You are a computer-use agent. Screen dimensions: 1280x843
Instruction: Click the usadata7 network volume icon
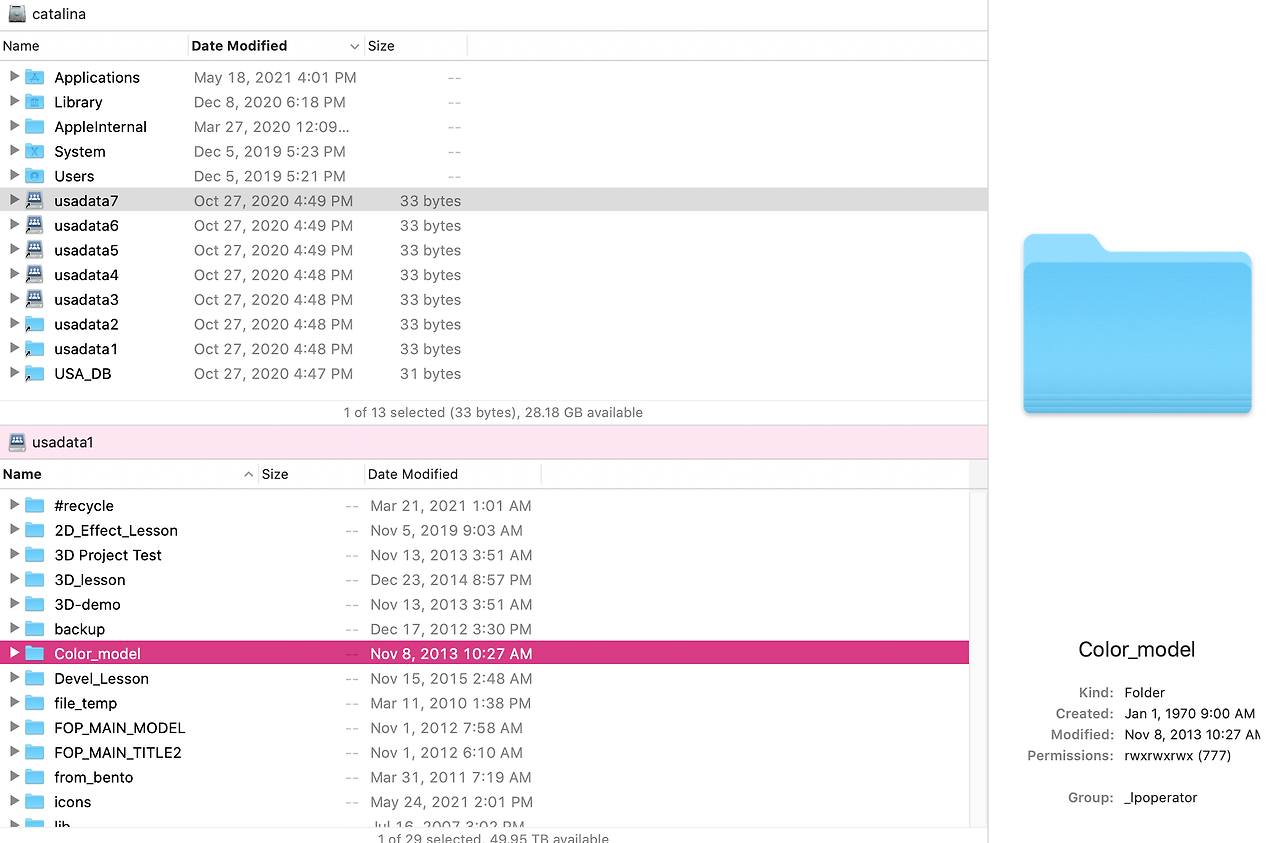[x=35, y=201]
